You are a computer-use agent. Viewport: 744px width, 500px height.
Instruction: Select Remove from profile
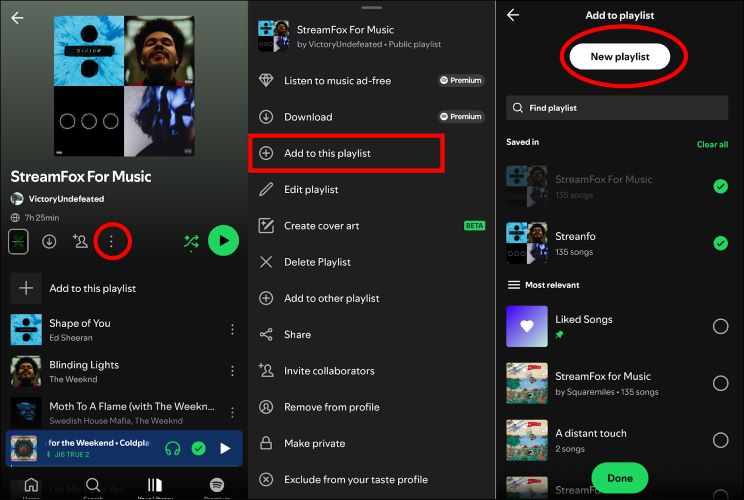tap(372, 407)
